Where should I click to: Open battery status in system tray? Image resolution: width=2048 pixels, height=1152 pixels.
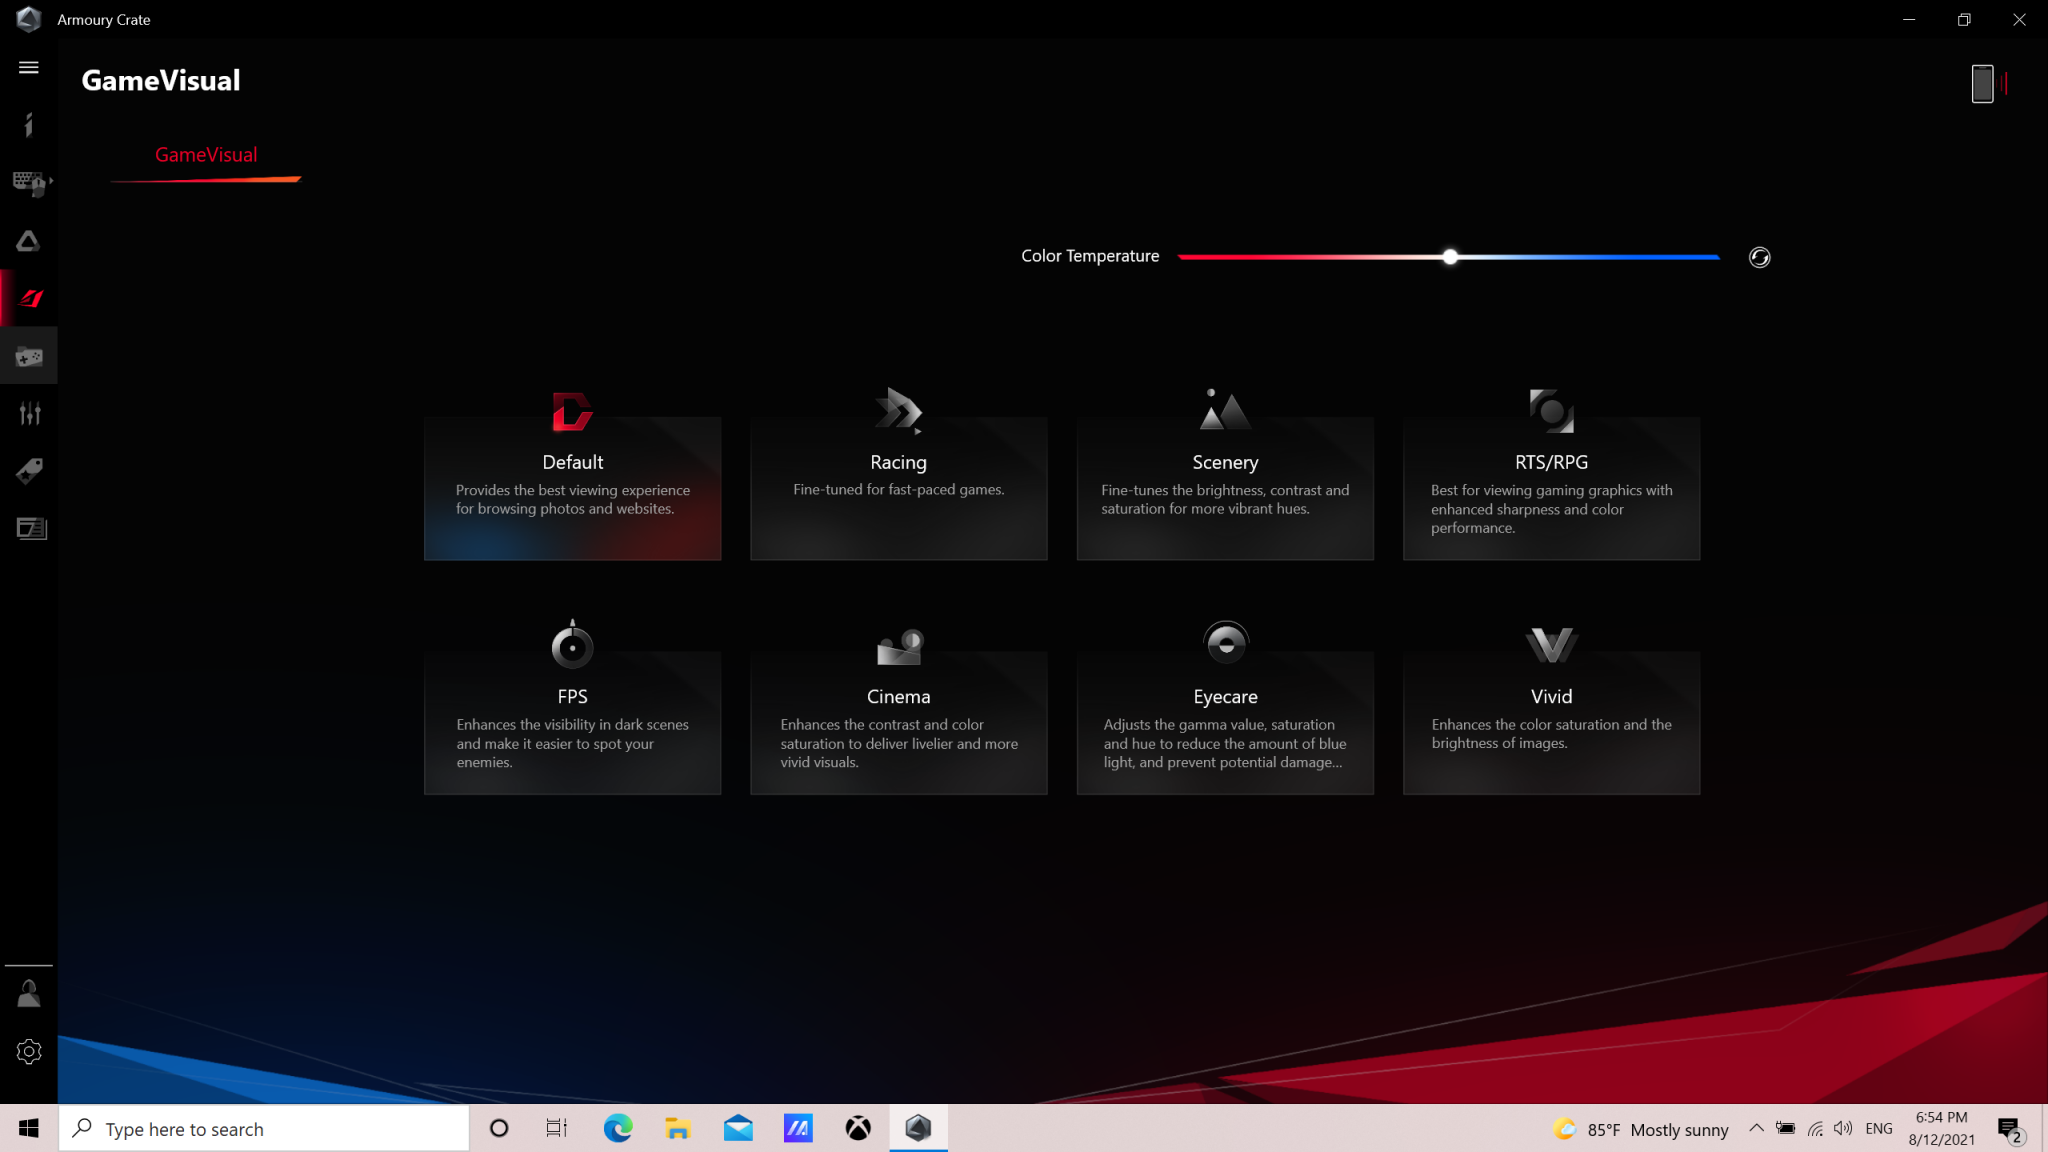(1785, 1128)
